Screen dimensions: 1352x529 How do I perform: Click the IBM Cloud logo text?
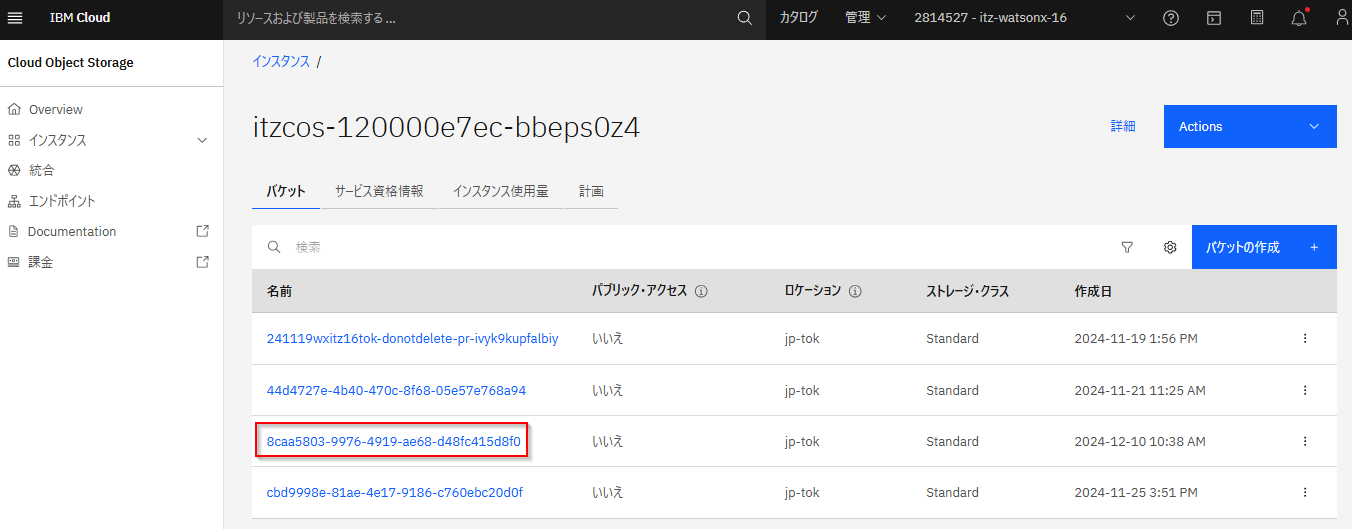click(x=80, y=18)
